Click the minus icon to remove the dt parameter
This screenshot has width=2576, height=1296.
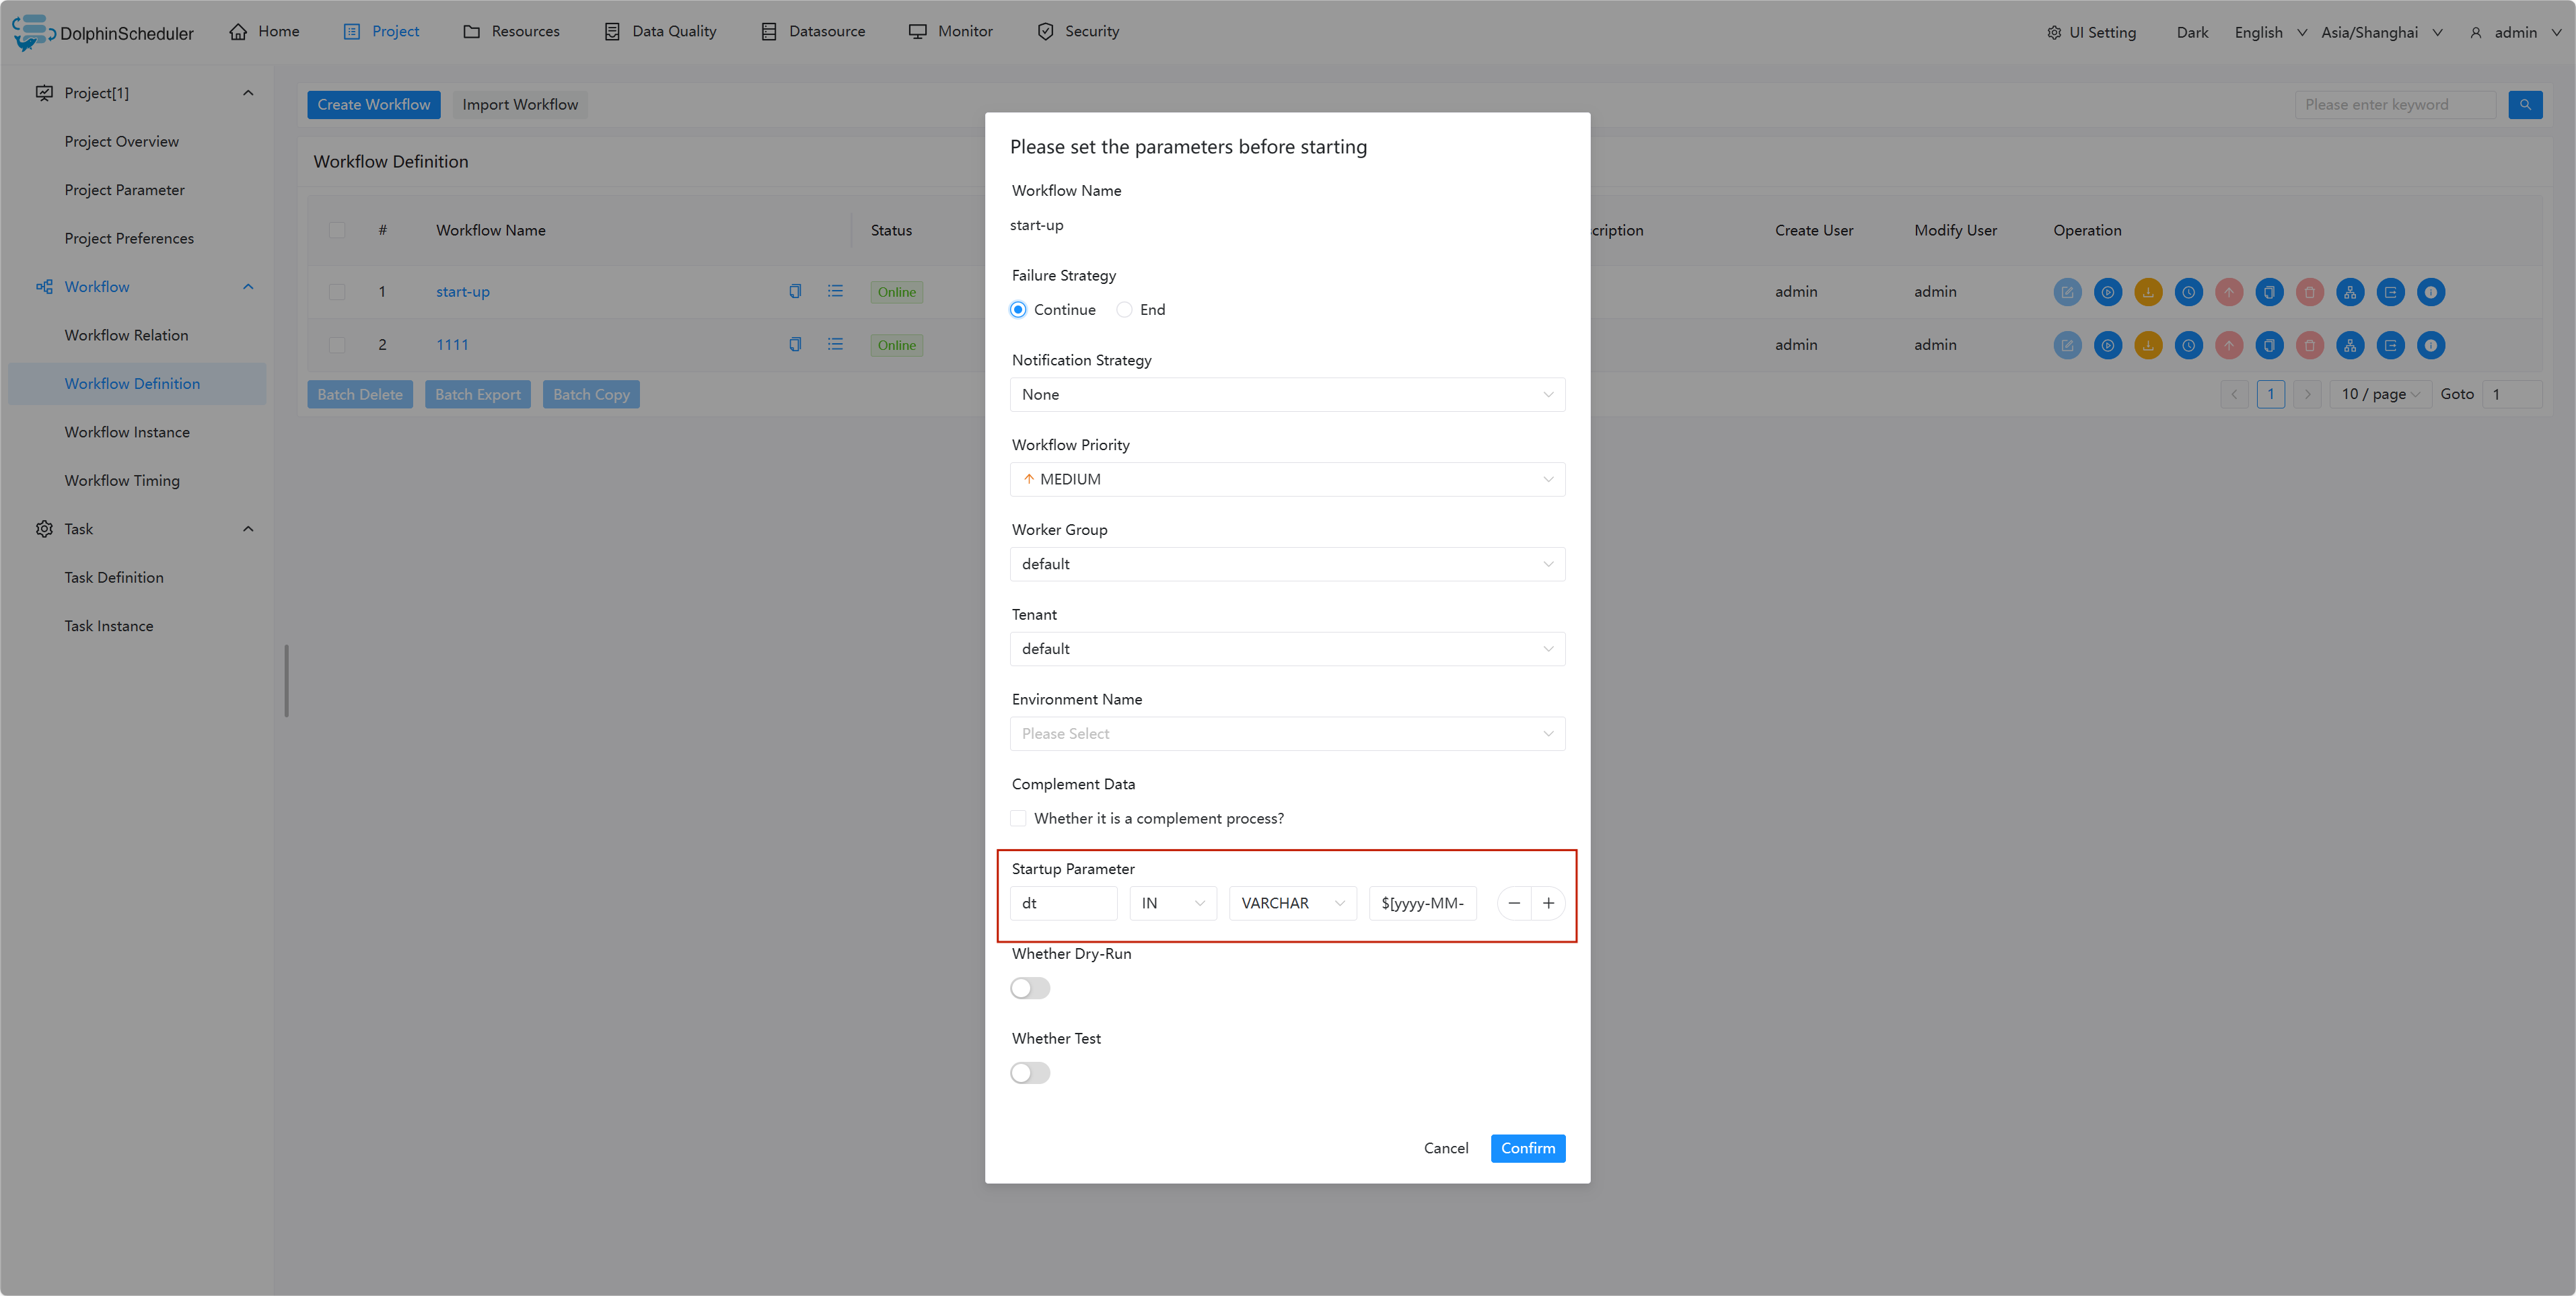[1514, 903]
